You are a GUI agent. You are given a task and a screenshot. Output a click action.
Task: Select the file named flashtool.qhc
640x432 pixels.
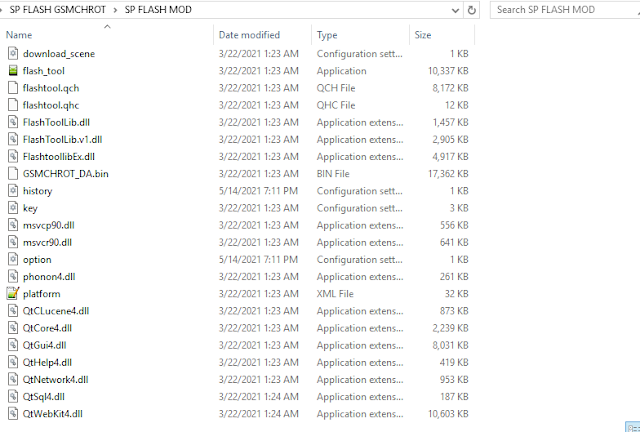coord(51,105)
